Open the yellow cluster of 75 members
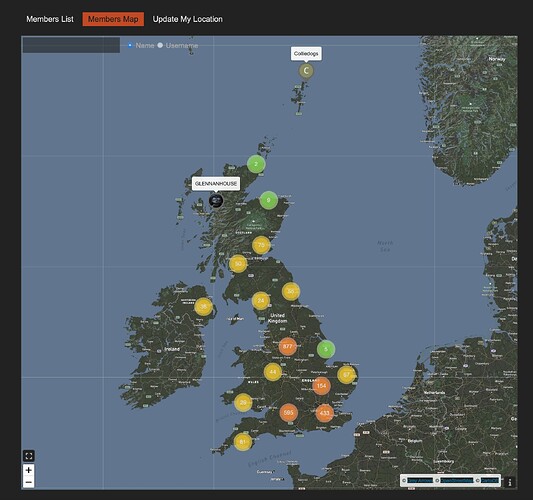 261,245
